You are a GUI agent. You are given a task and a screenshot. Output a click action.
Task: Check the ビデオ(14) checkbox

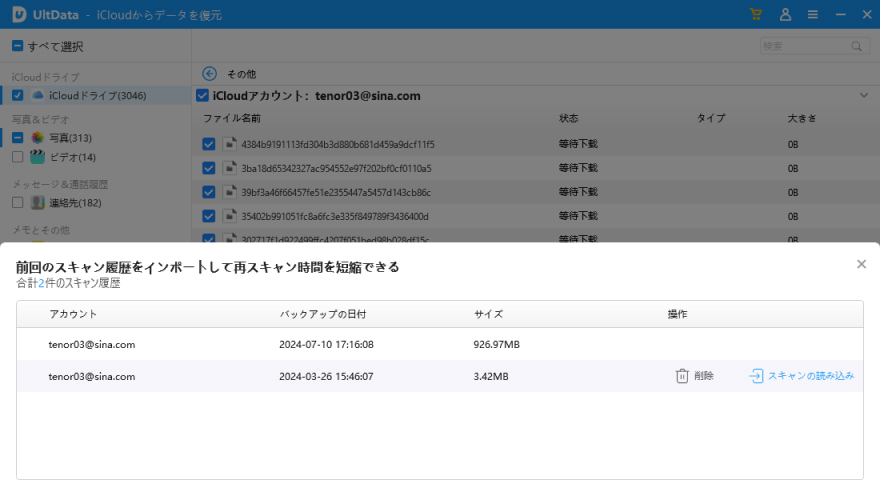pos(17,157)
